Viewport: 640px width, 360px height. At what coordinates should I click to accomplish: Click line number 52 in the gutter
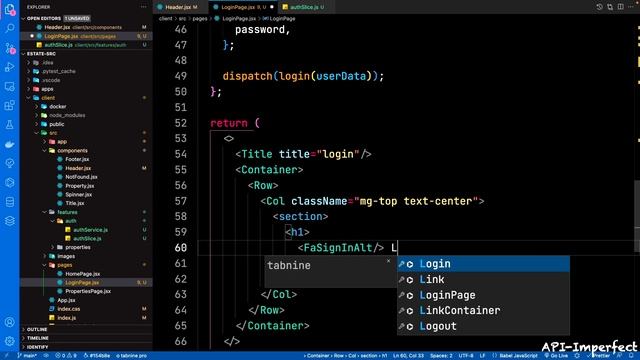(181, 123)
